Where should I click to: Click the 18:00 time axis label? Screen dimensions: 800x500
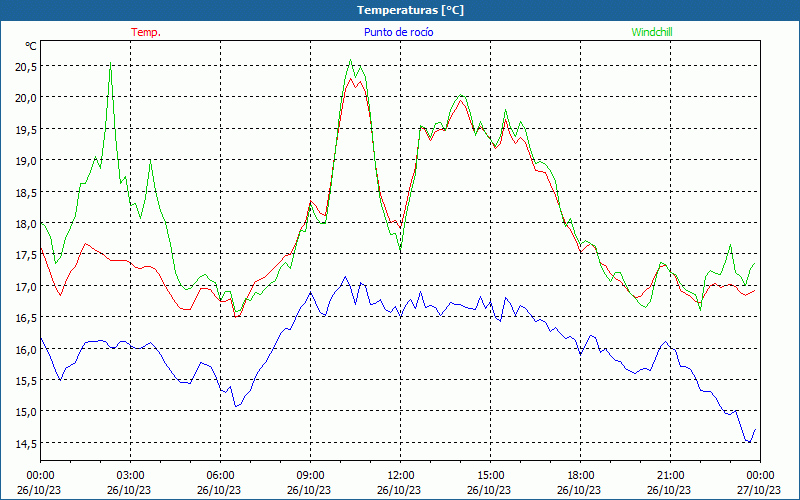point(581,476)
